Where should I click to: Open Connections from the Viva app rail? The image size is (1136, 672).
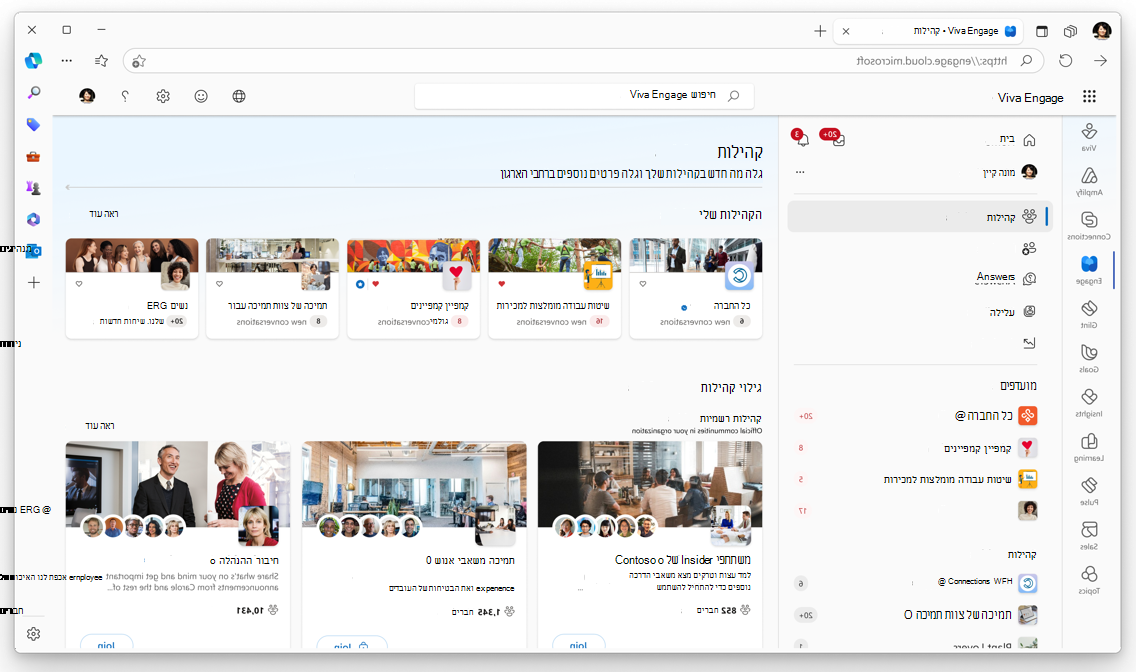pyautogui.click(x=1088, y=225)
